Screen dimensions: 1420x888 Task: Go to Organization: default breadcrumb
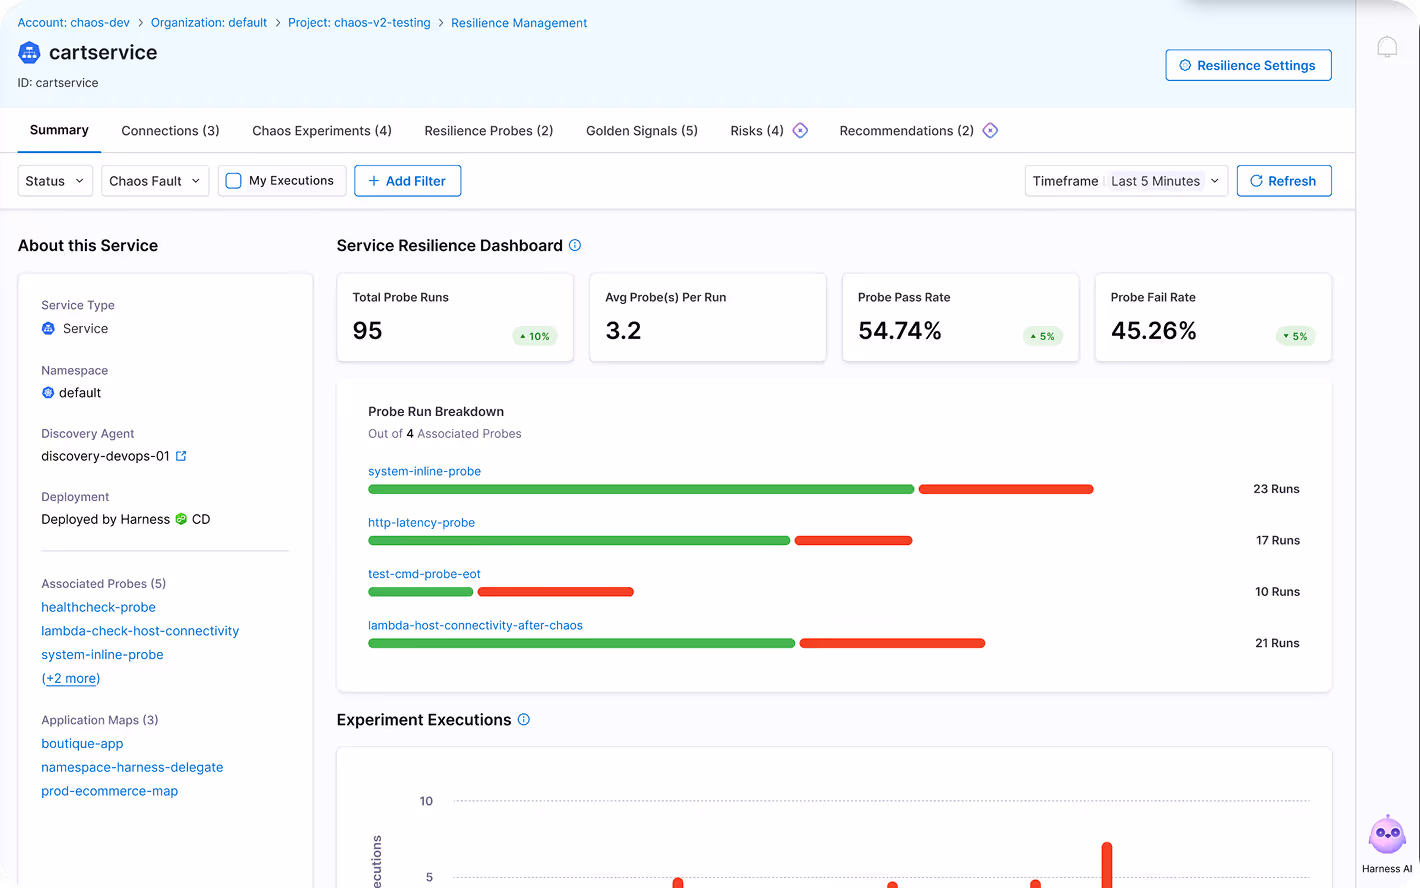[209, 23]
